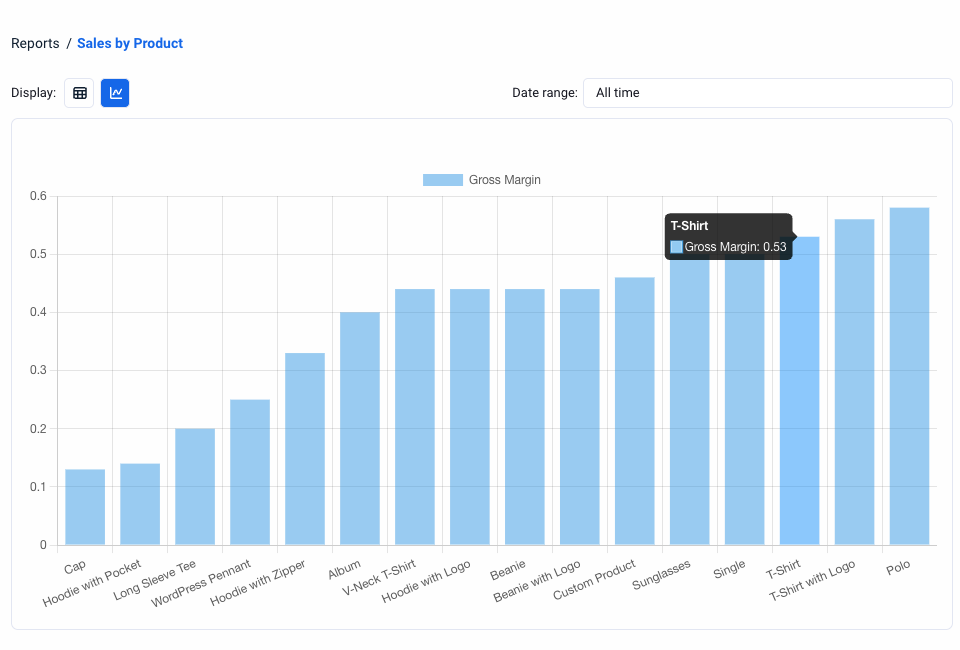Navigate to the Reports breadcrumb
The image size is (960, 650).
35,43
